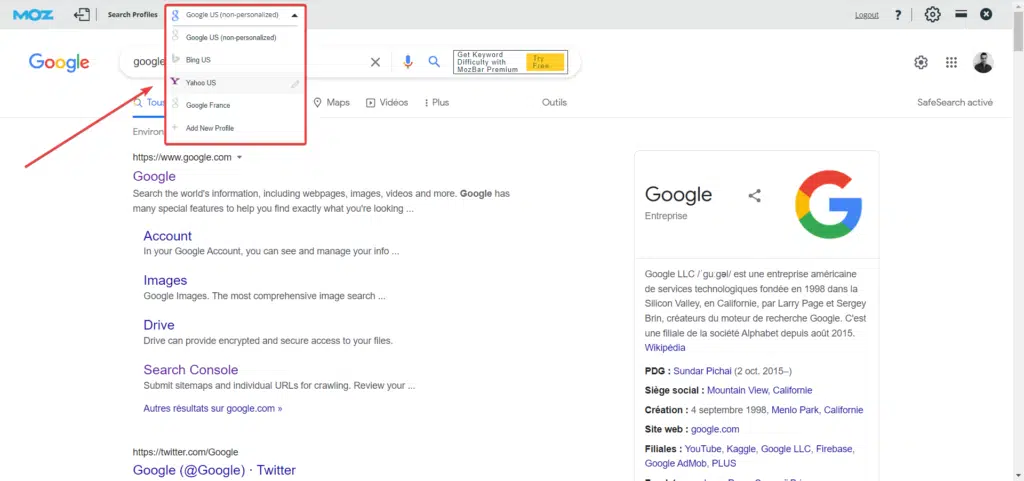The width and height of the screenshot is (1024, 481).
Task: Click the Firebase subsidiary link
Action: tap(835, 449)
